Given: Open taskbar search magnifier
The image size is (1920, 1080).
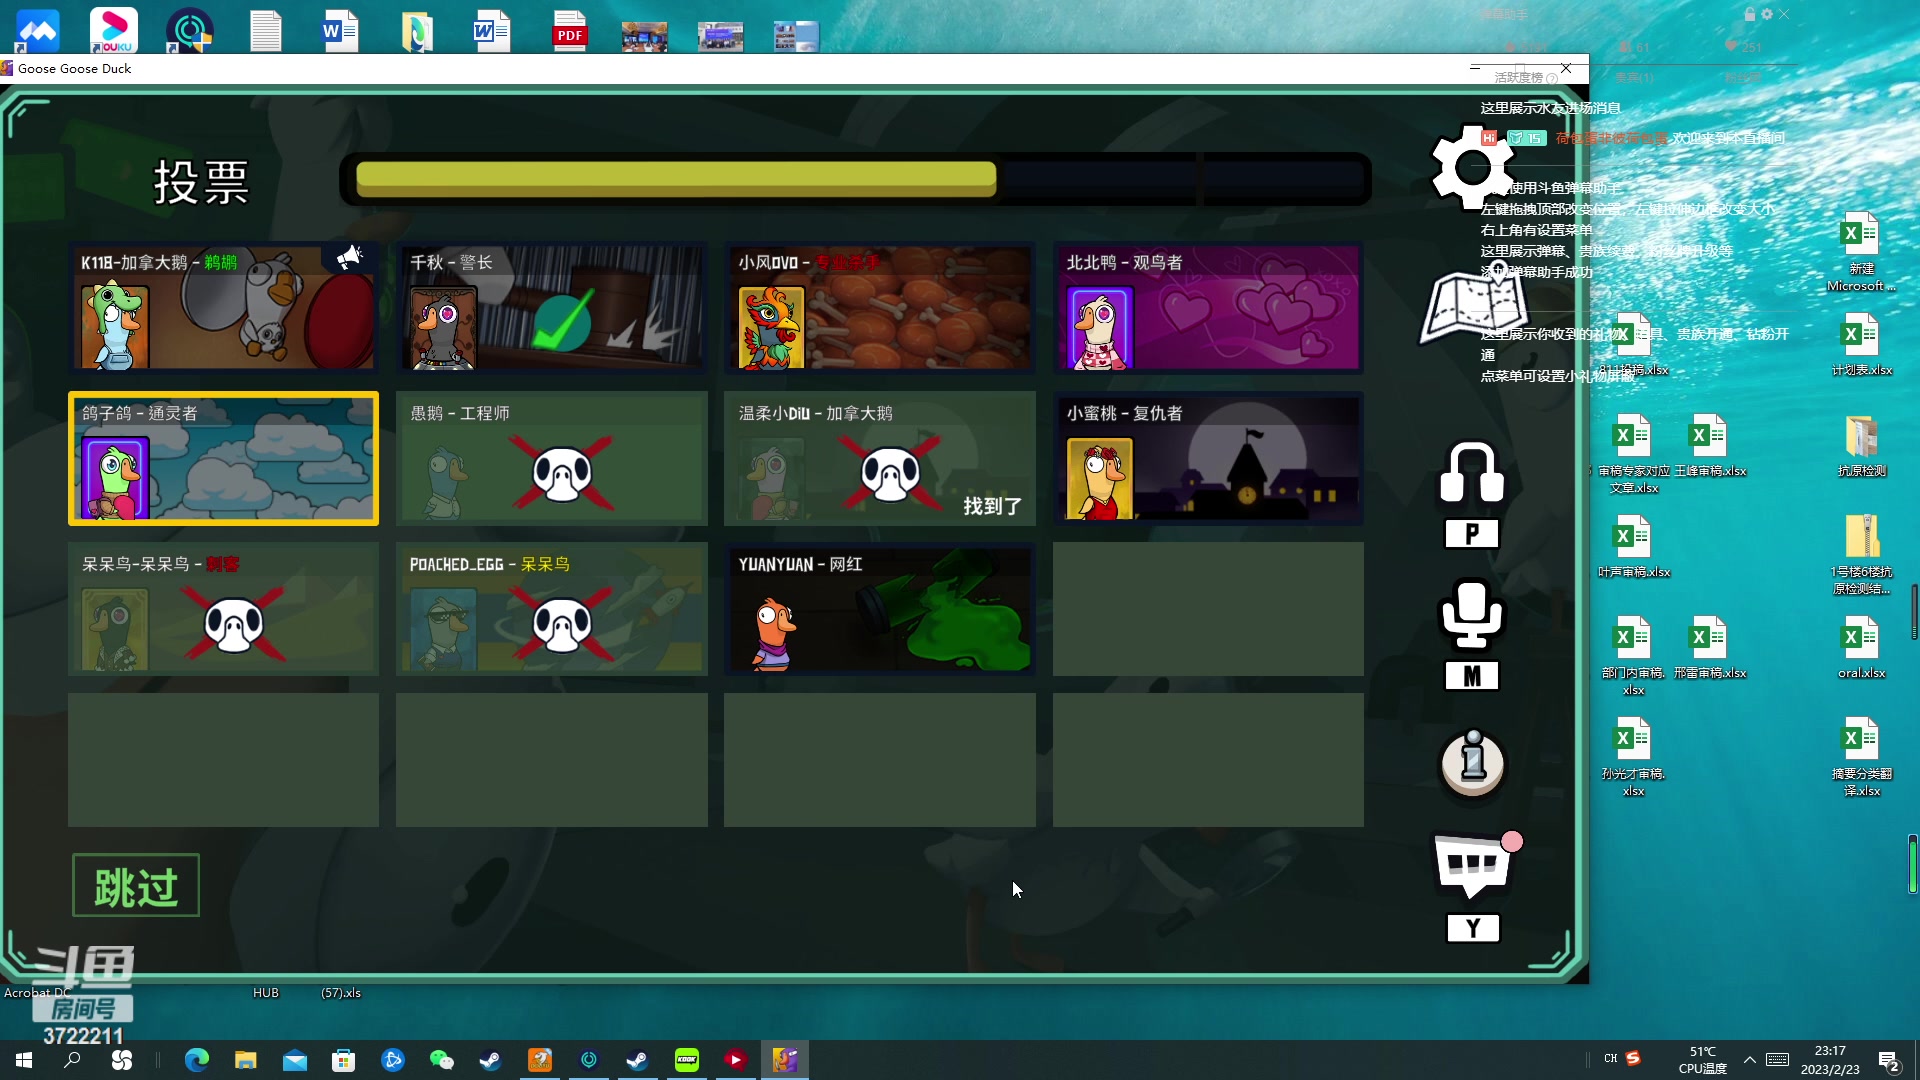Looking at the screenshot, I should click(72, 1060).
